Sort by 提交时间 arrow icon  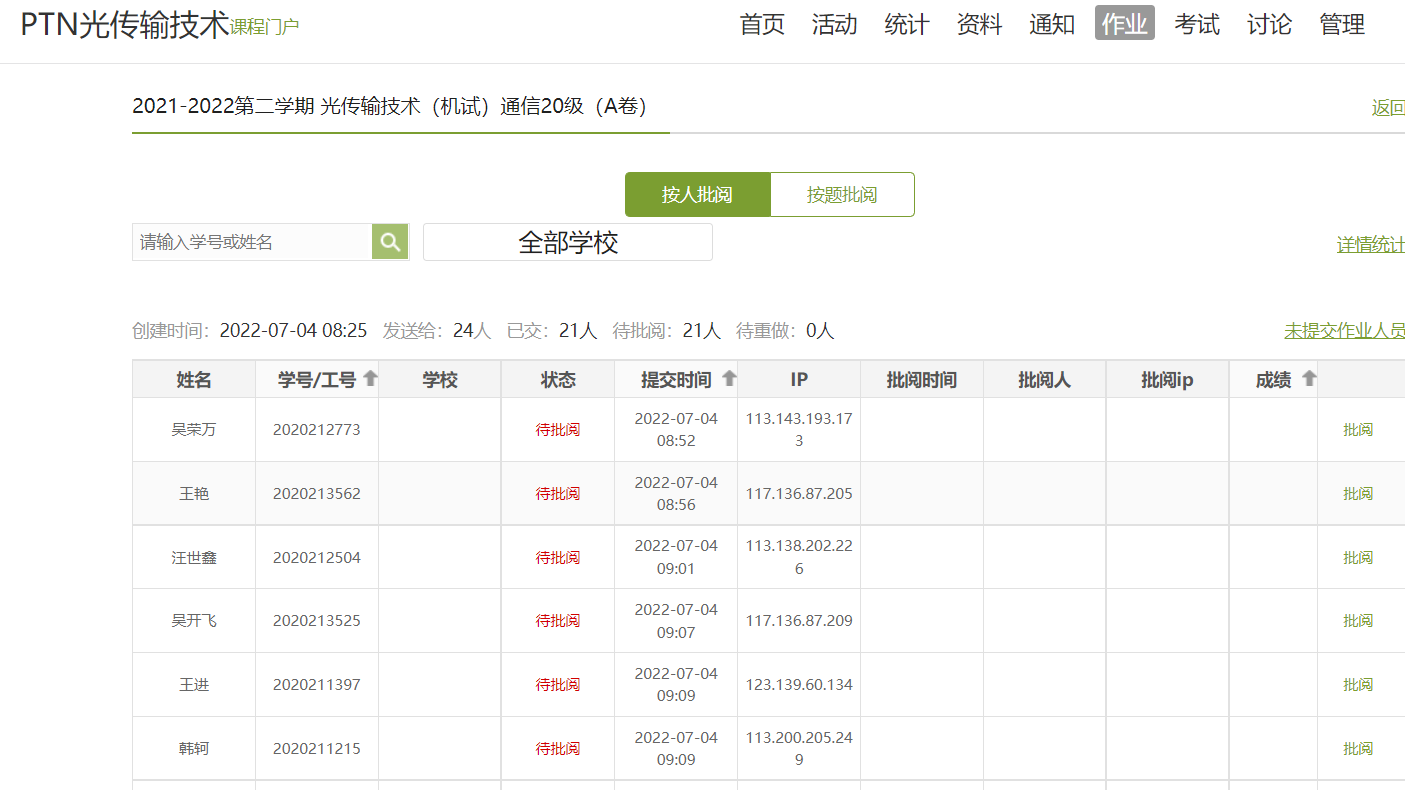(729, 379)
